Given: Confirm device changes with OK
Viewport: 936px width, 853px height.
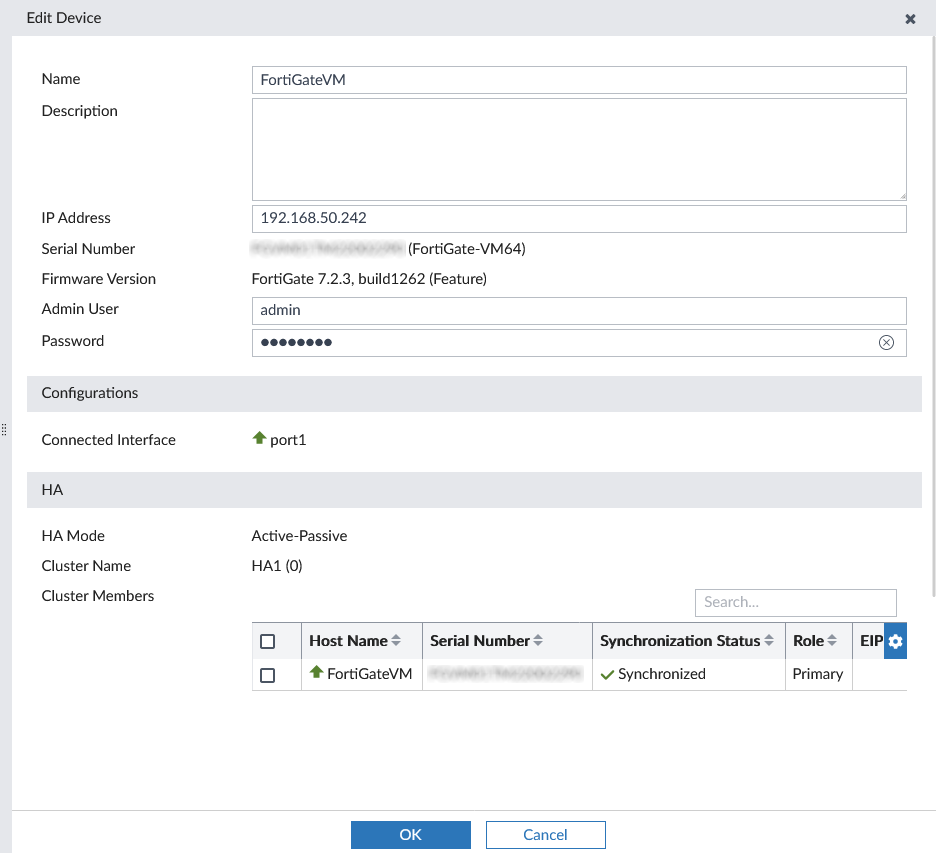Looking at the screenshot, I should coord(410,834).
